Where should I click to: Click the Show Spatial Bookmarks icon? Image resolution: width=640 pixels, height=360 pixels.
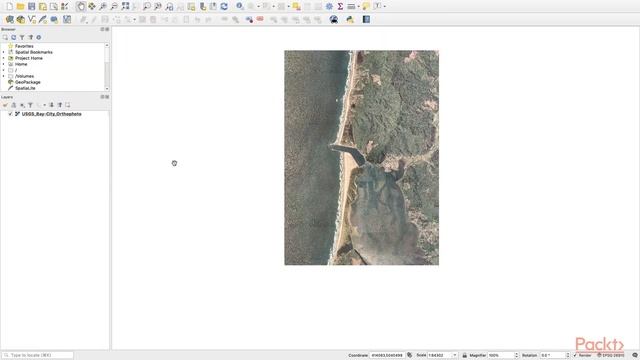213,7
